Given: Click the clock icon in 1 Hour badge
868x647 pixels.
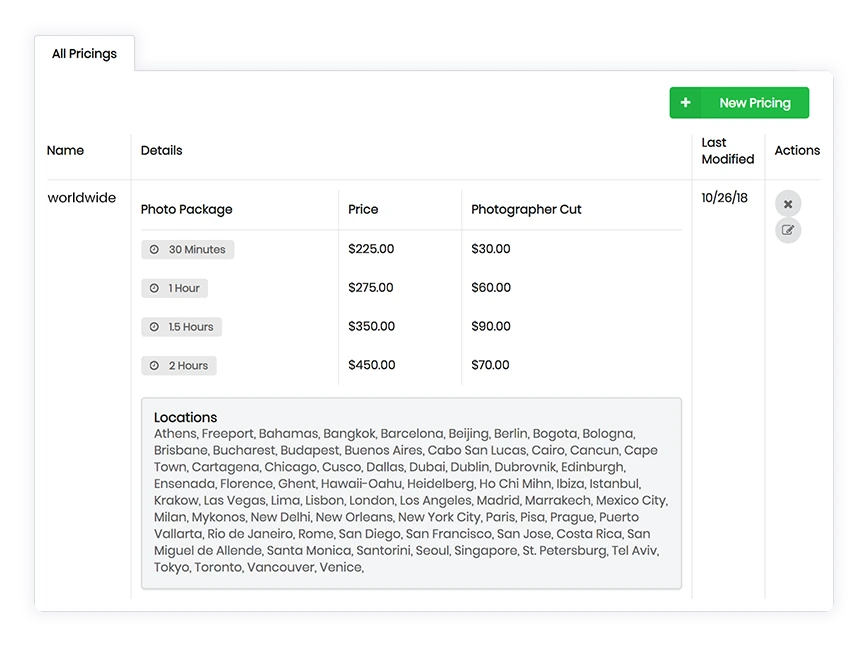Looking at the screenshot, I should pos(154,289).
